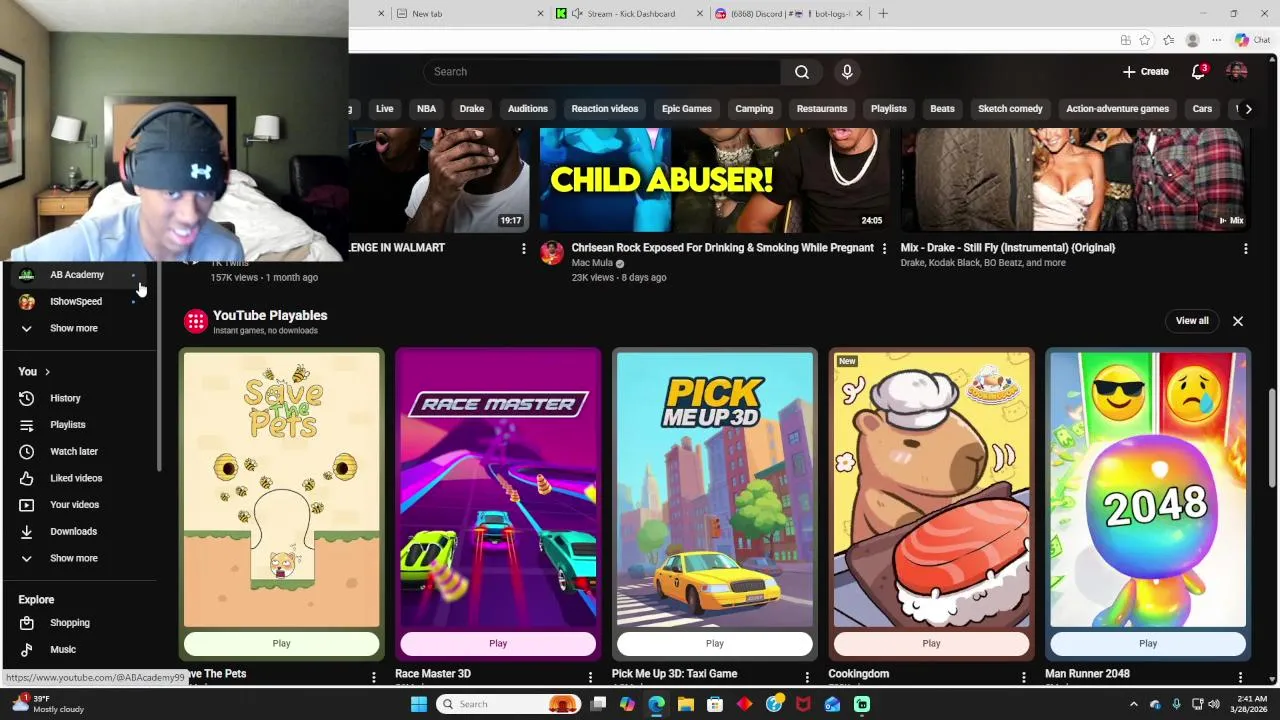
Task: Open File Explorer from the taskbar
Action: (686, 704)
